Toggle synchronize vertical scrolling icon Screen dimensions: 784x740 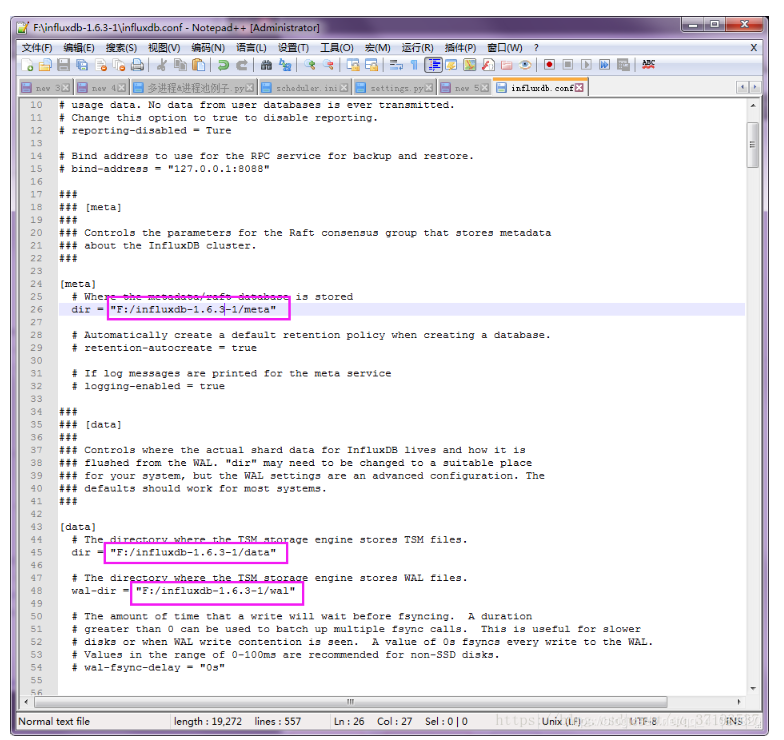pyautogui.click(x=352, y=65)
